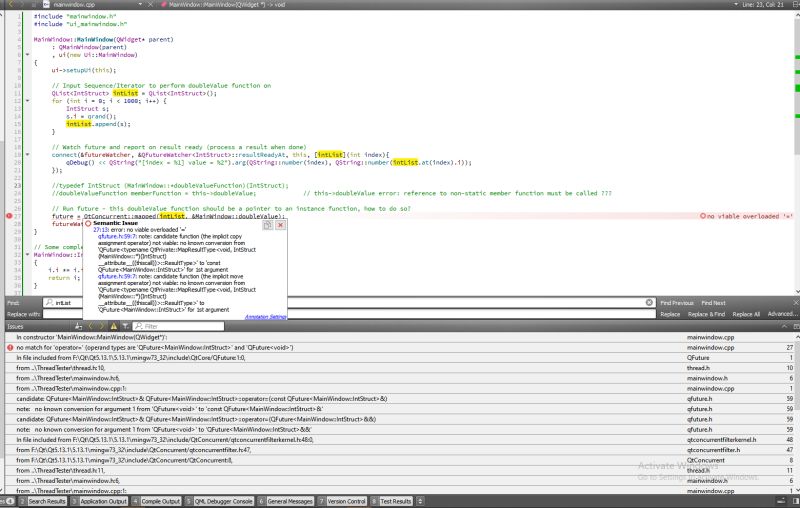Select the "no match for 'operator='" error row

399,347
